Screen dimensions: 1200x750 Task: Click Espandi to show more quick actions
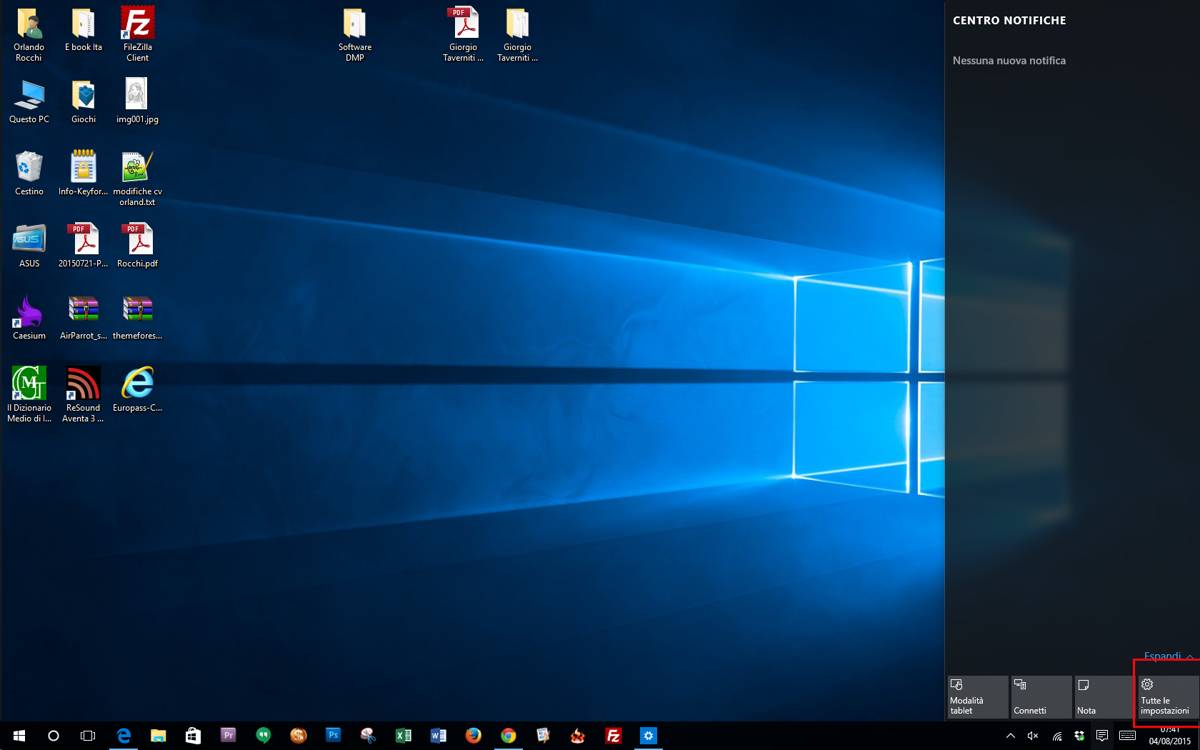(1163, 656)
